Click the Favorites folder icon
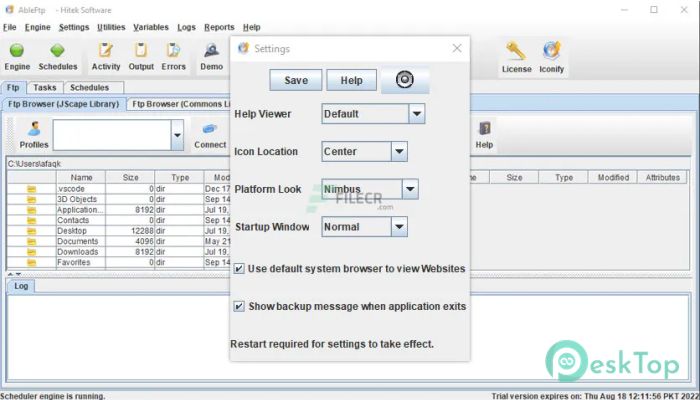The image size is (700, 400). click(31, 262)
